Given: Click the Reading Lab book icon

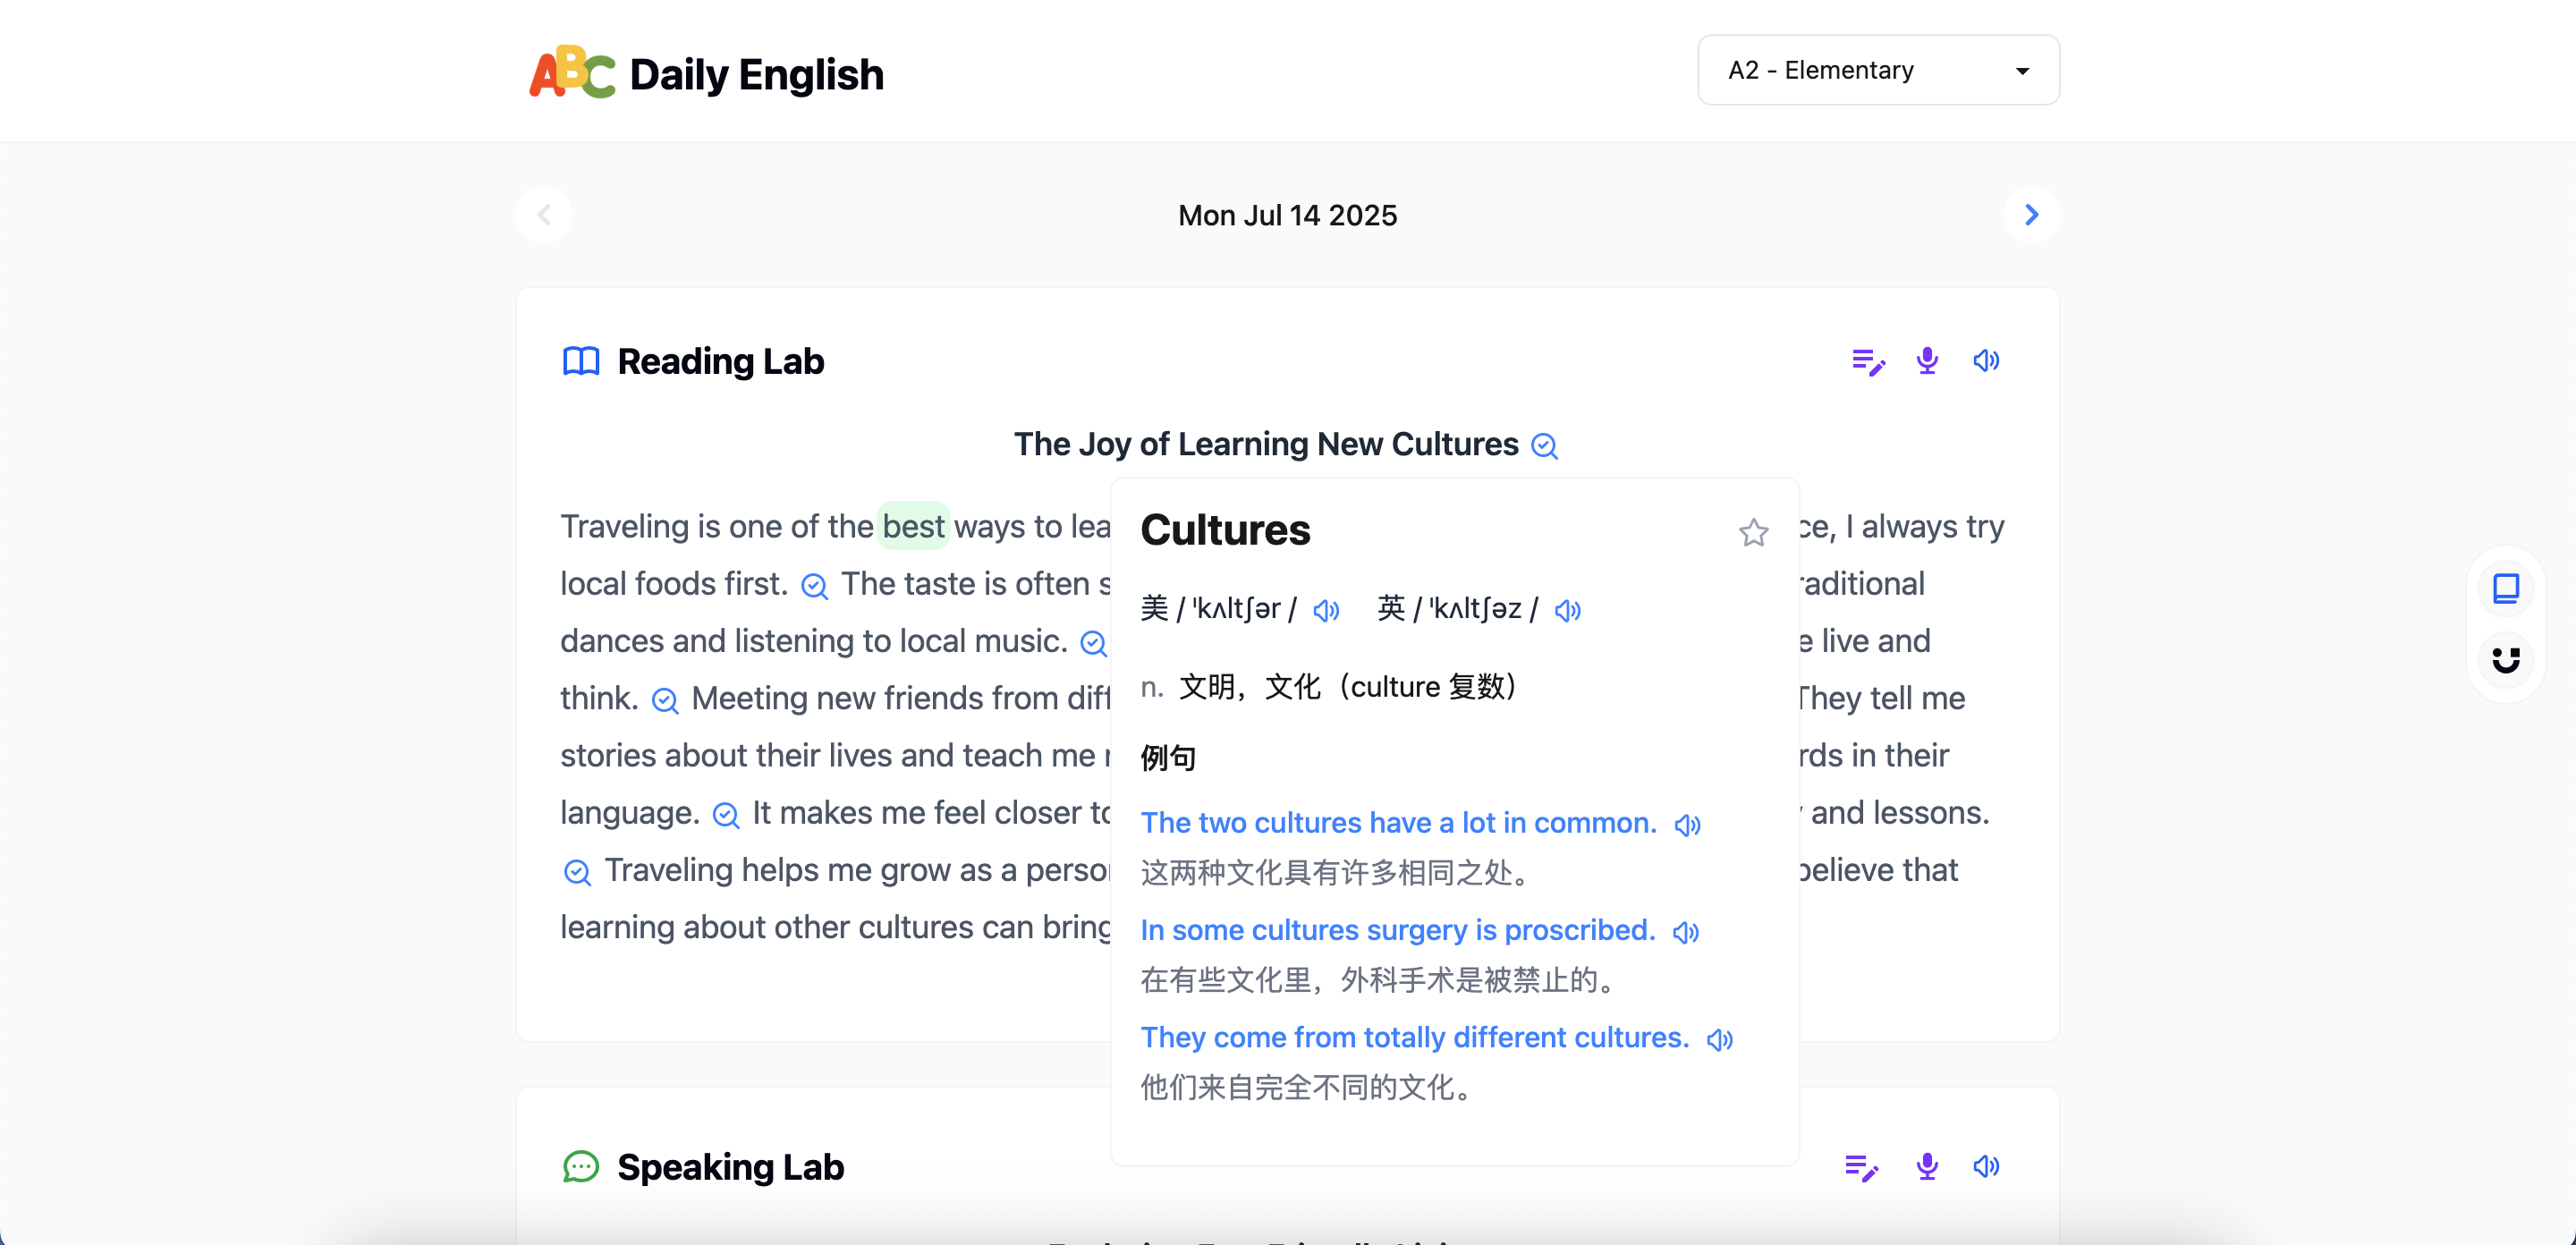Looking at the screenshot, I should pos(581,361).
